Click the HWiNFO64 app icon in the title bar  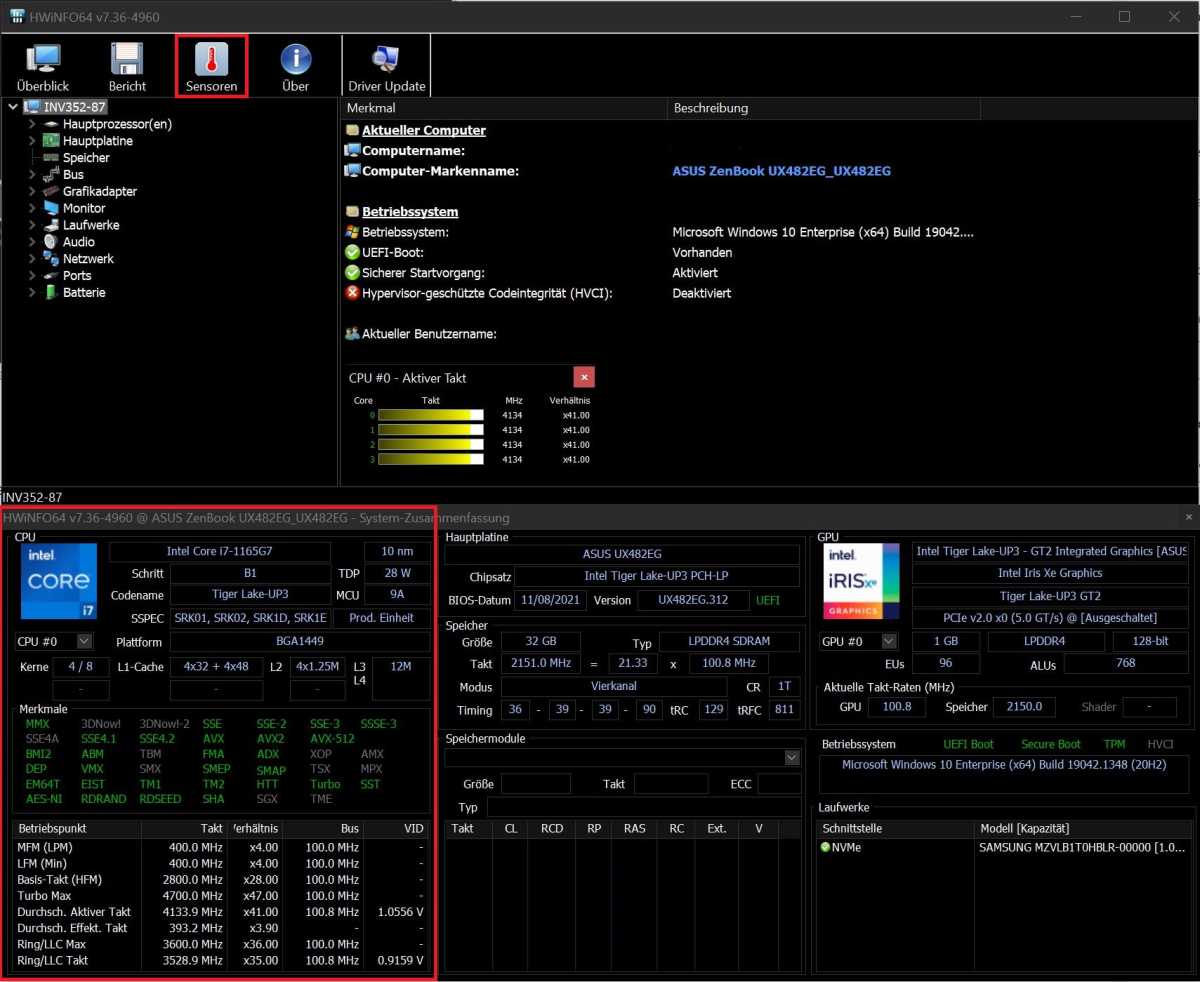[17, 16]
